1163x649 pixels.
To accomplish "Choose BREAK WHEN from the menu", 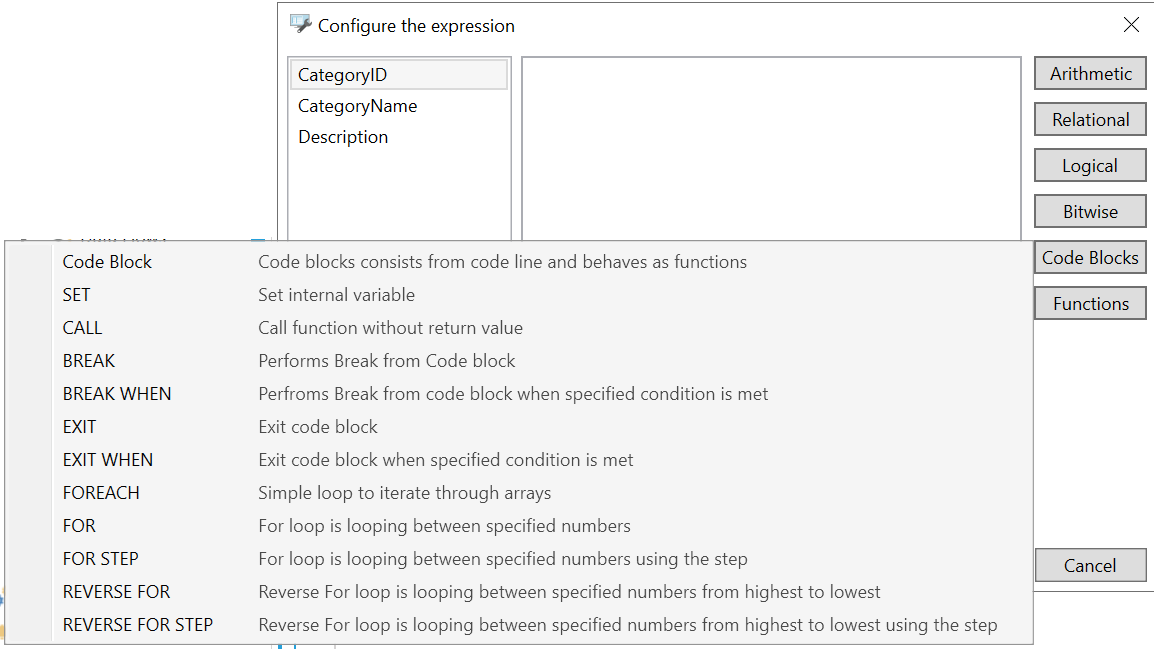I will (117, 394).
